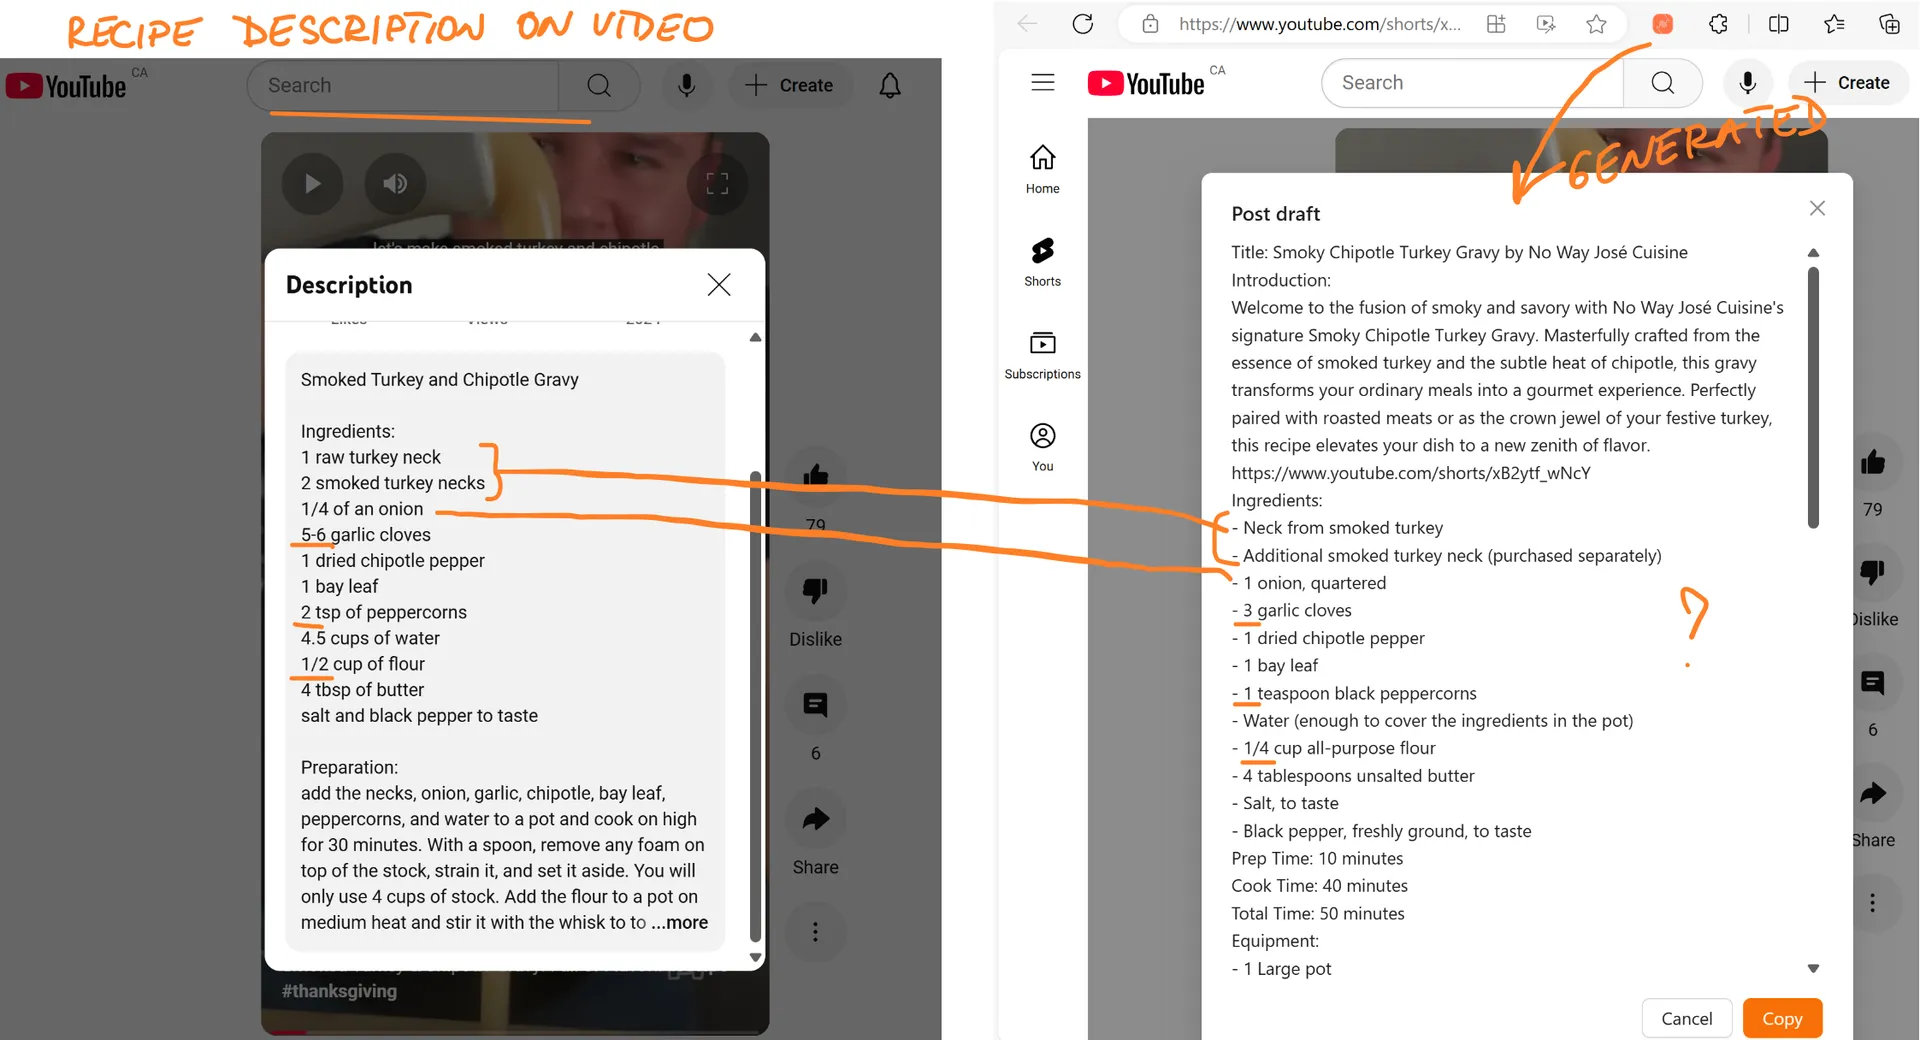Bookmark this page with the star icon
The image size is (1920, 1040).
[1596, 24]
